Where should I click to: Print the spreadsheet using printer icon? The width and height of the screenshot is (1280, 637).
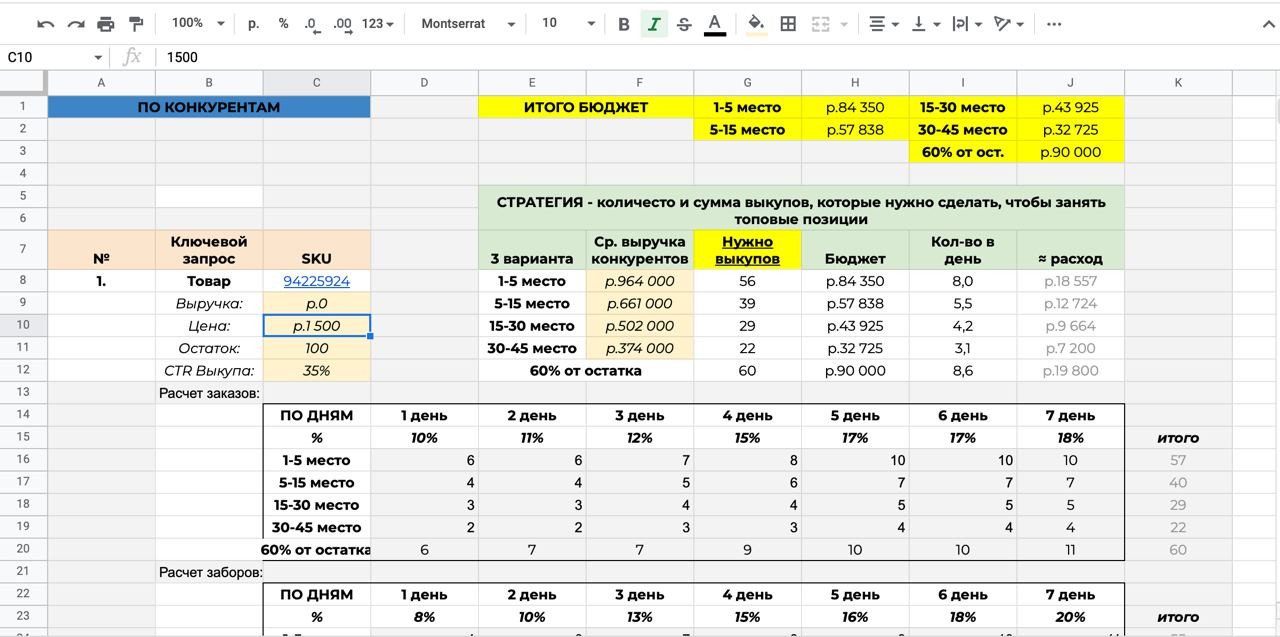click(x=106, y=24)
